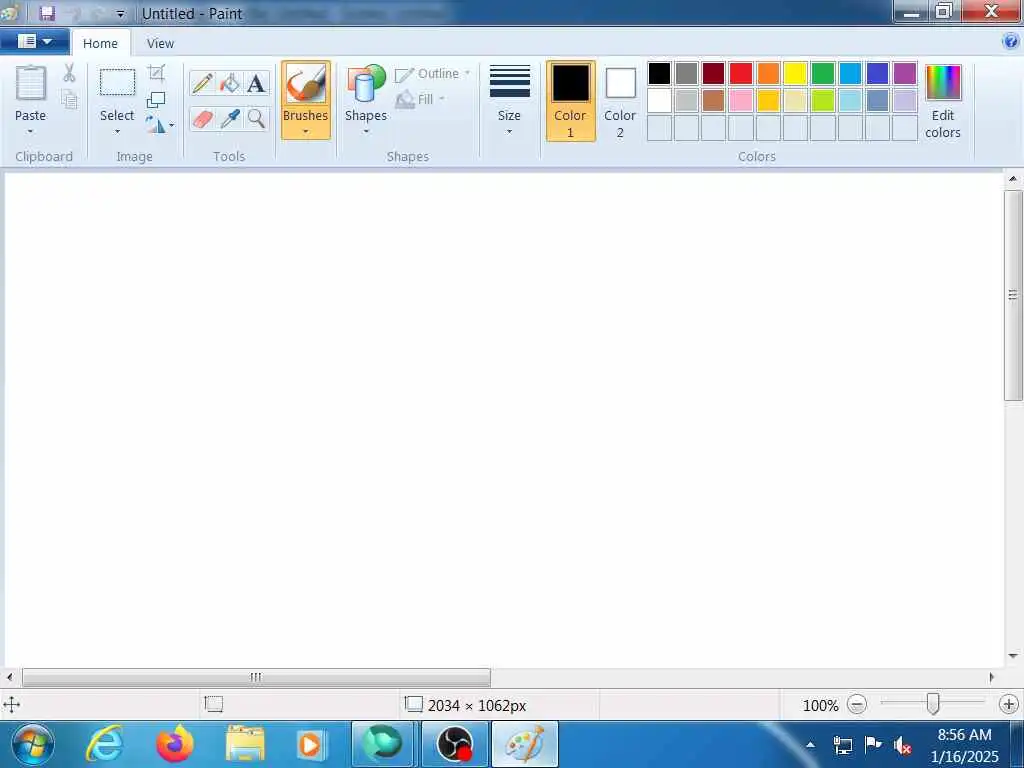Screen dimensions: 1024x768
Task: Choose the pink color swatch
Action: [x=741, y=101]
